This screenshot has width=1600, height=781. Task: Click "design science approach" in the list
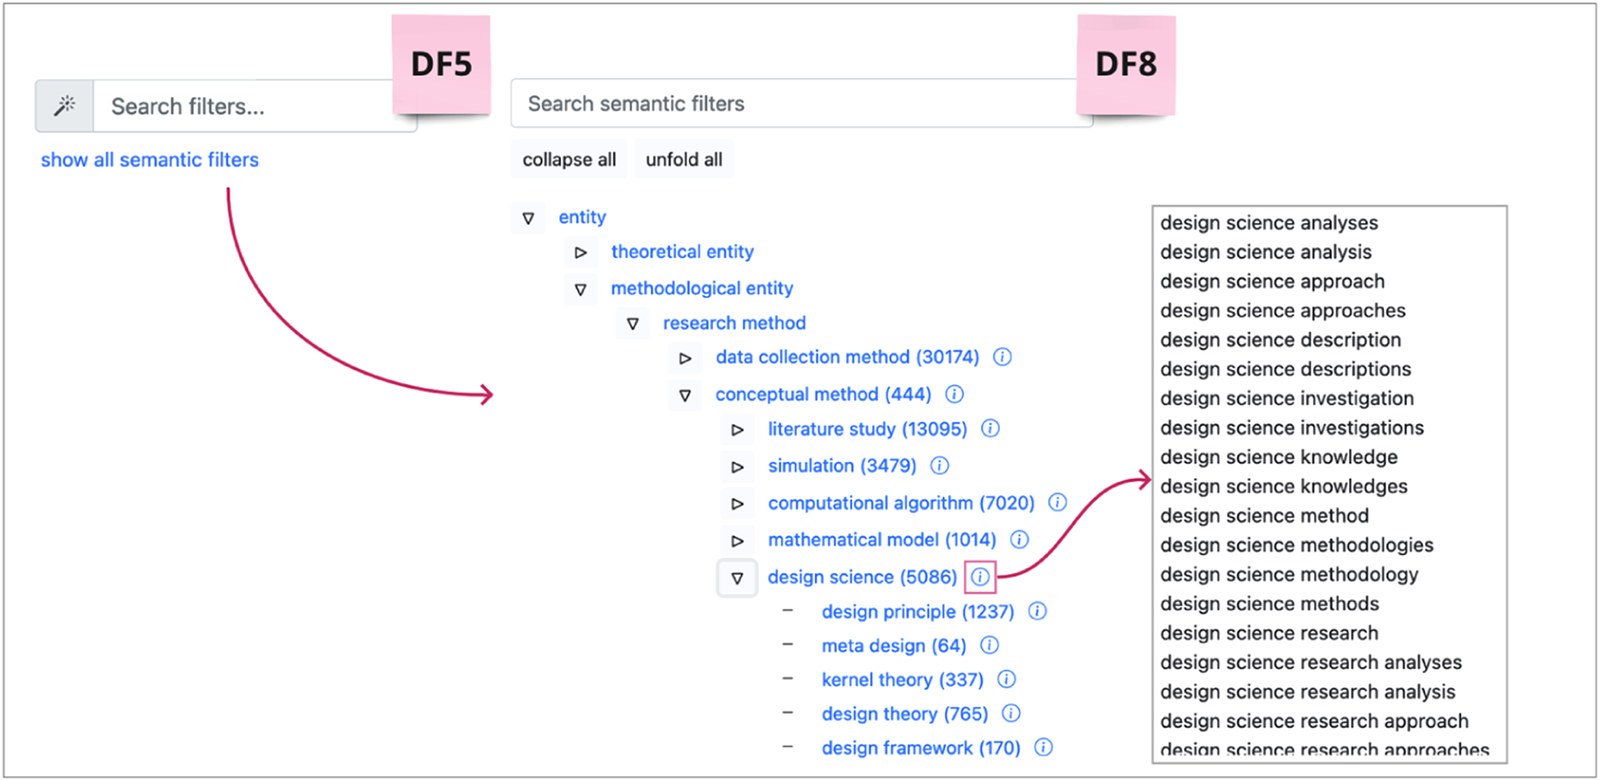1272,281
